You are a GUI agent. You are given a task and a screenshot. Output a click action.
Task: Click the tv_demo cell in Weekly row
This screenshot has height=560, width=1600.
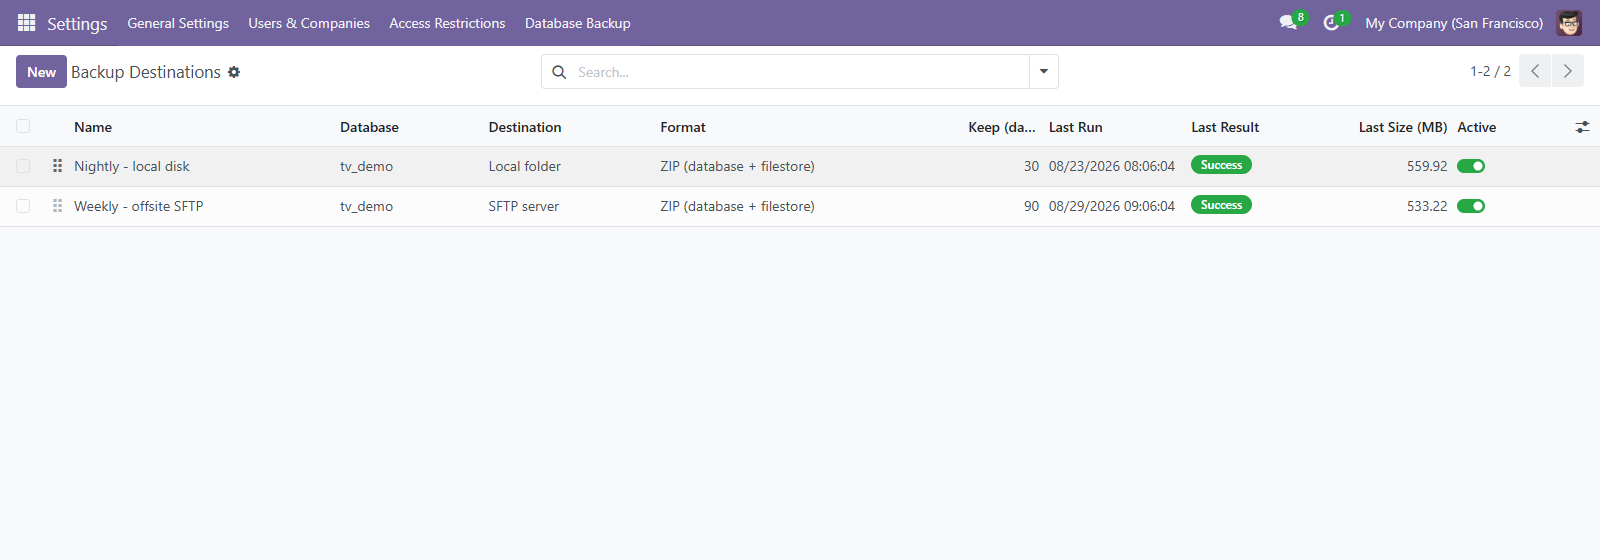(366, 206)
